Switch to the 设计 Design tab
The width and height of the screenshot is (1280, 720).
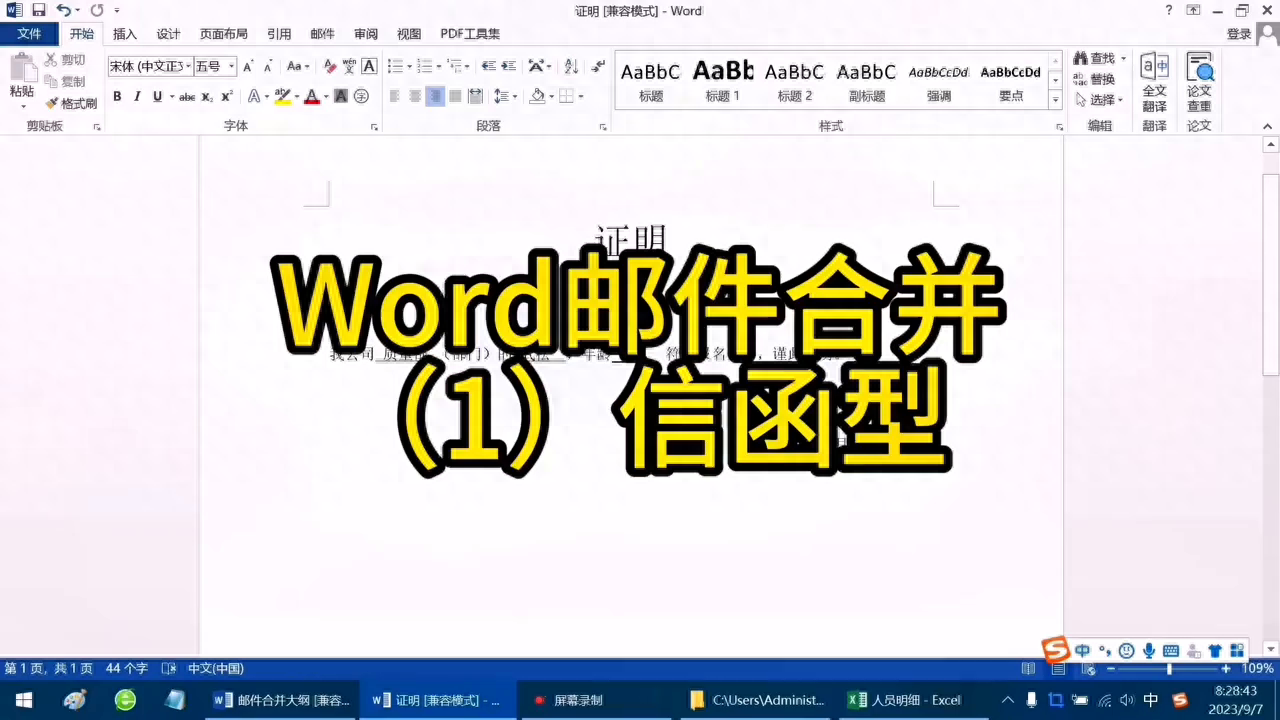point(169,34)
